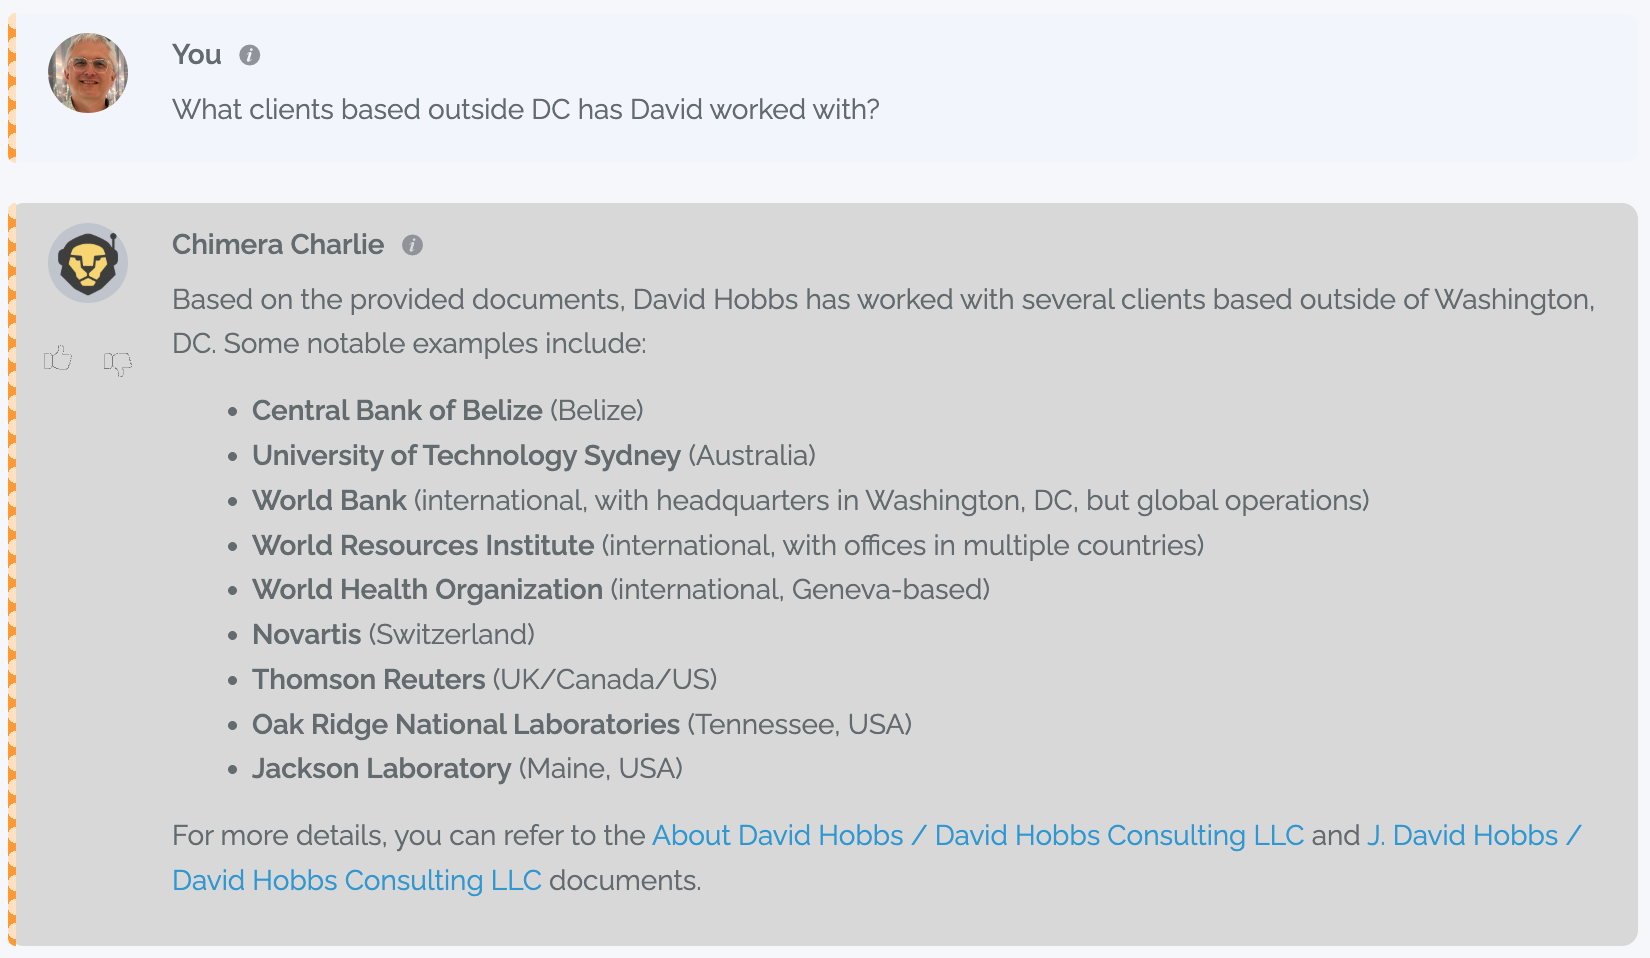
Task: Click World Resources Institute entry
Action: (728, 545)
